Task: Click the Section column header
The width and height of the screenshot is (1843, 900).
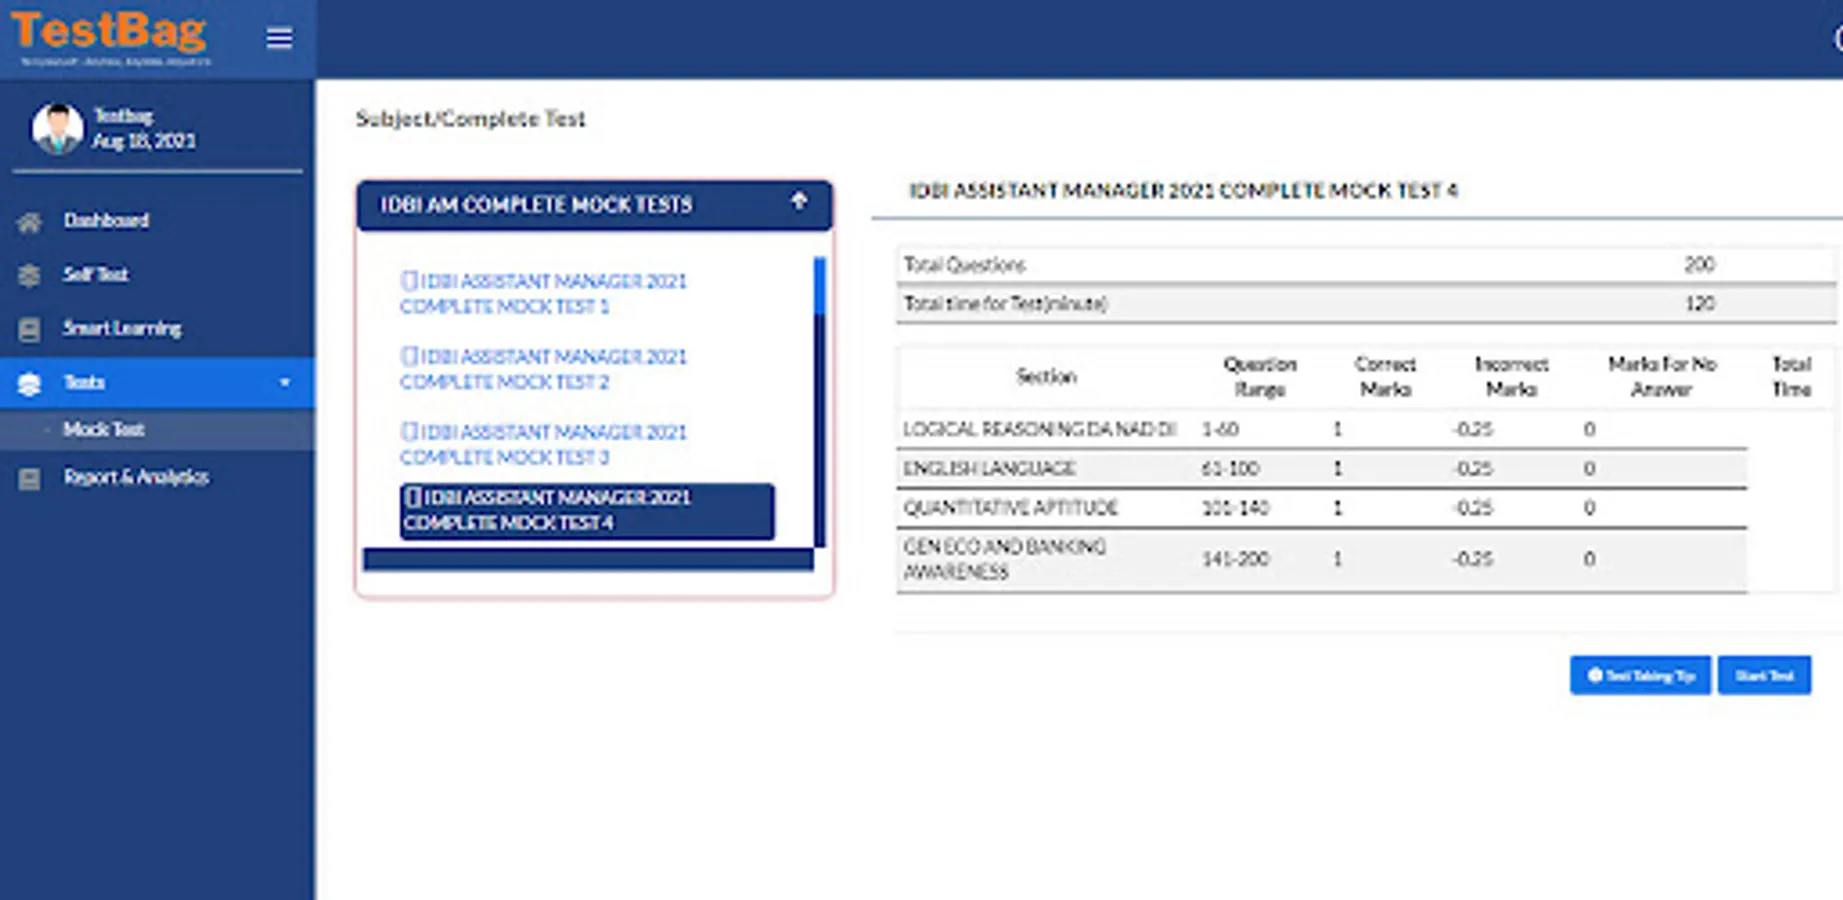Action: pyautogui.click(x=1046, y=376)
